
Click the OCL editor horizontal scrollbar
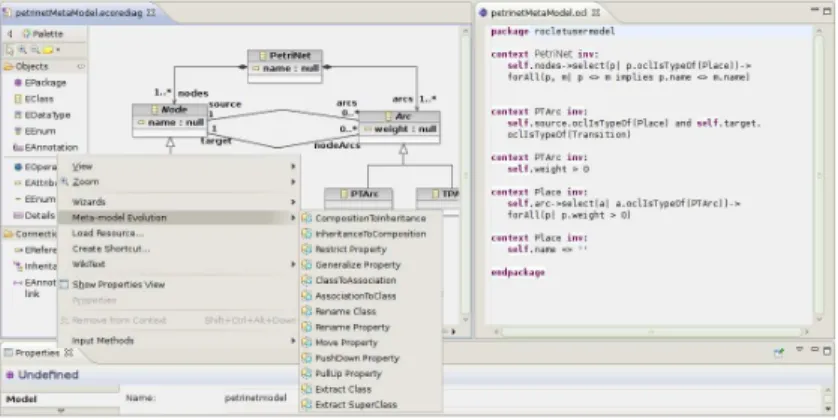click(651, 332)
